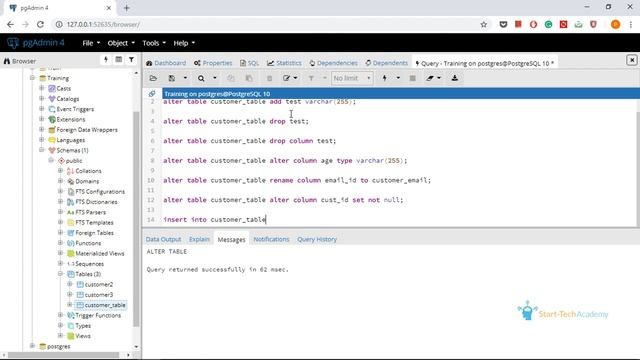Viewport: 640px width, 360px height.
Task: Show the Query History tab
Action: point(317,239)
